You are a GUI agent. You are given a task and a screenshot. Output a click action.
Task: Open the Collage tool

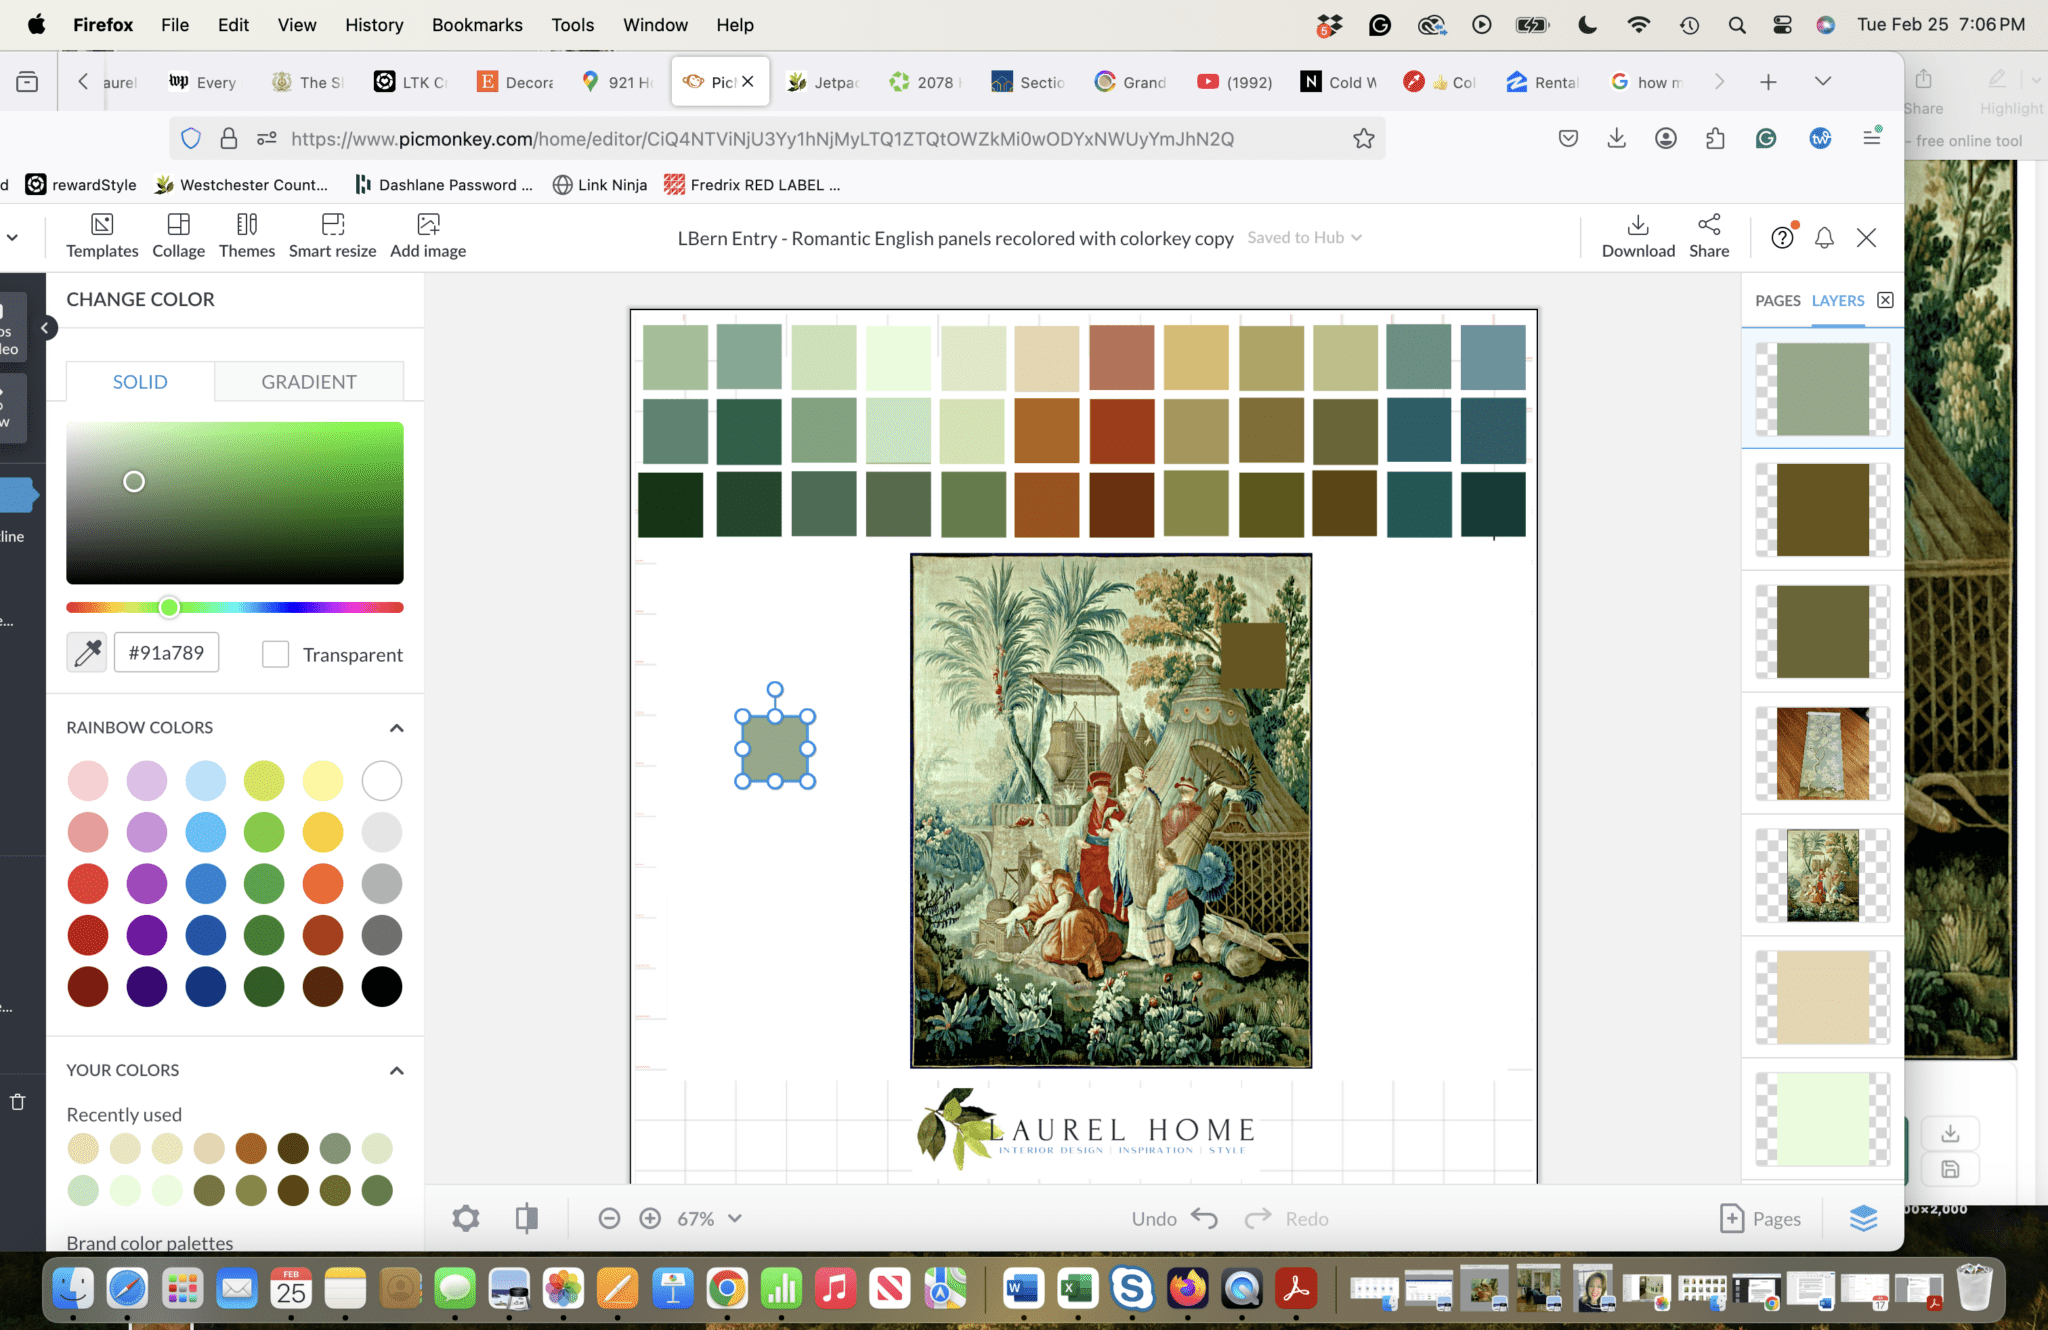point(178,235)
